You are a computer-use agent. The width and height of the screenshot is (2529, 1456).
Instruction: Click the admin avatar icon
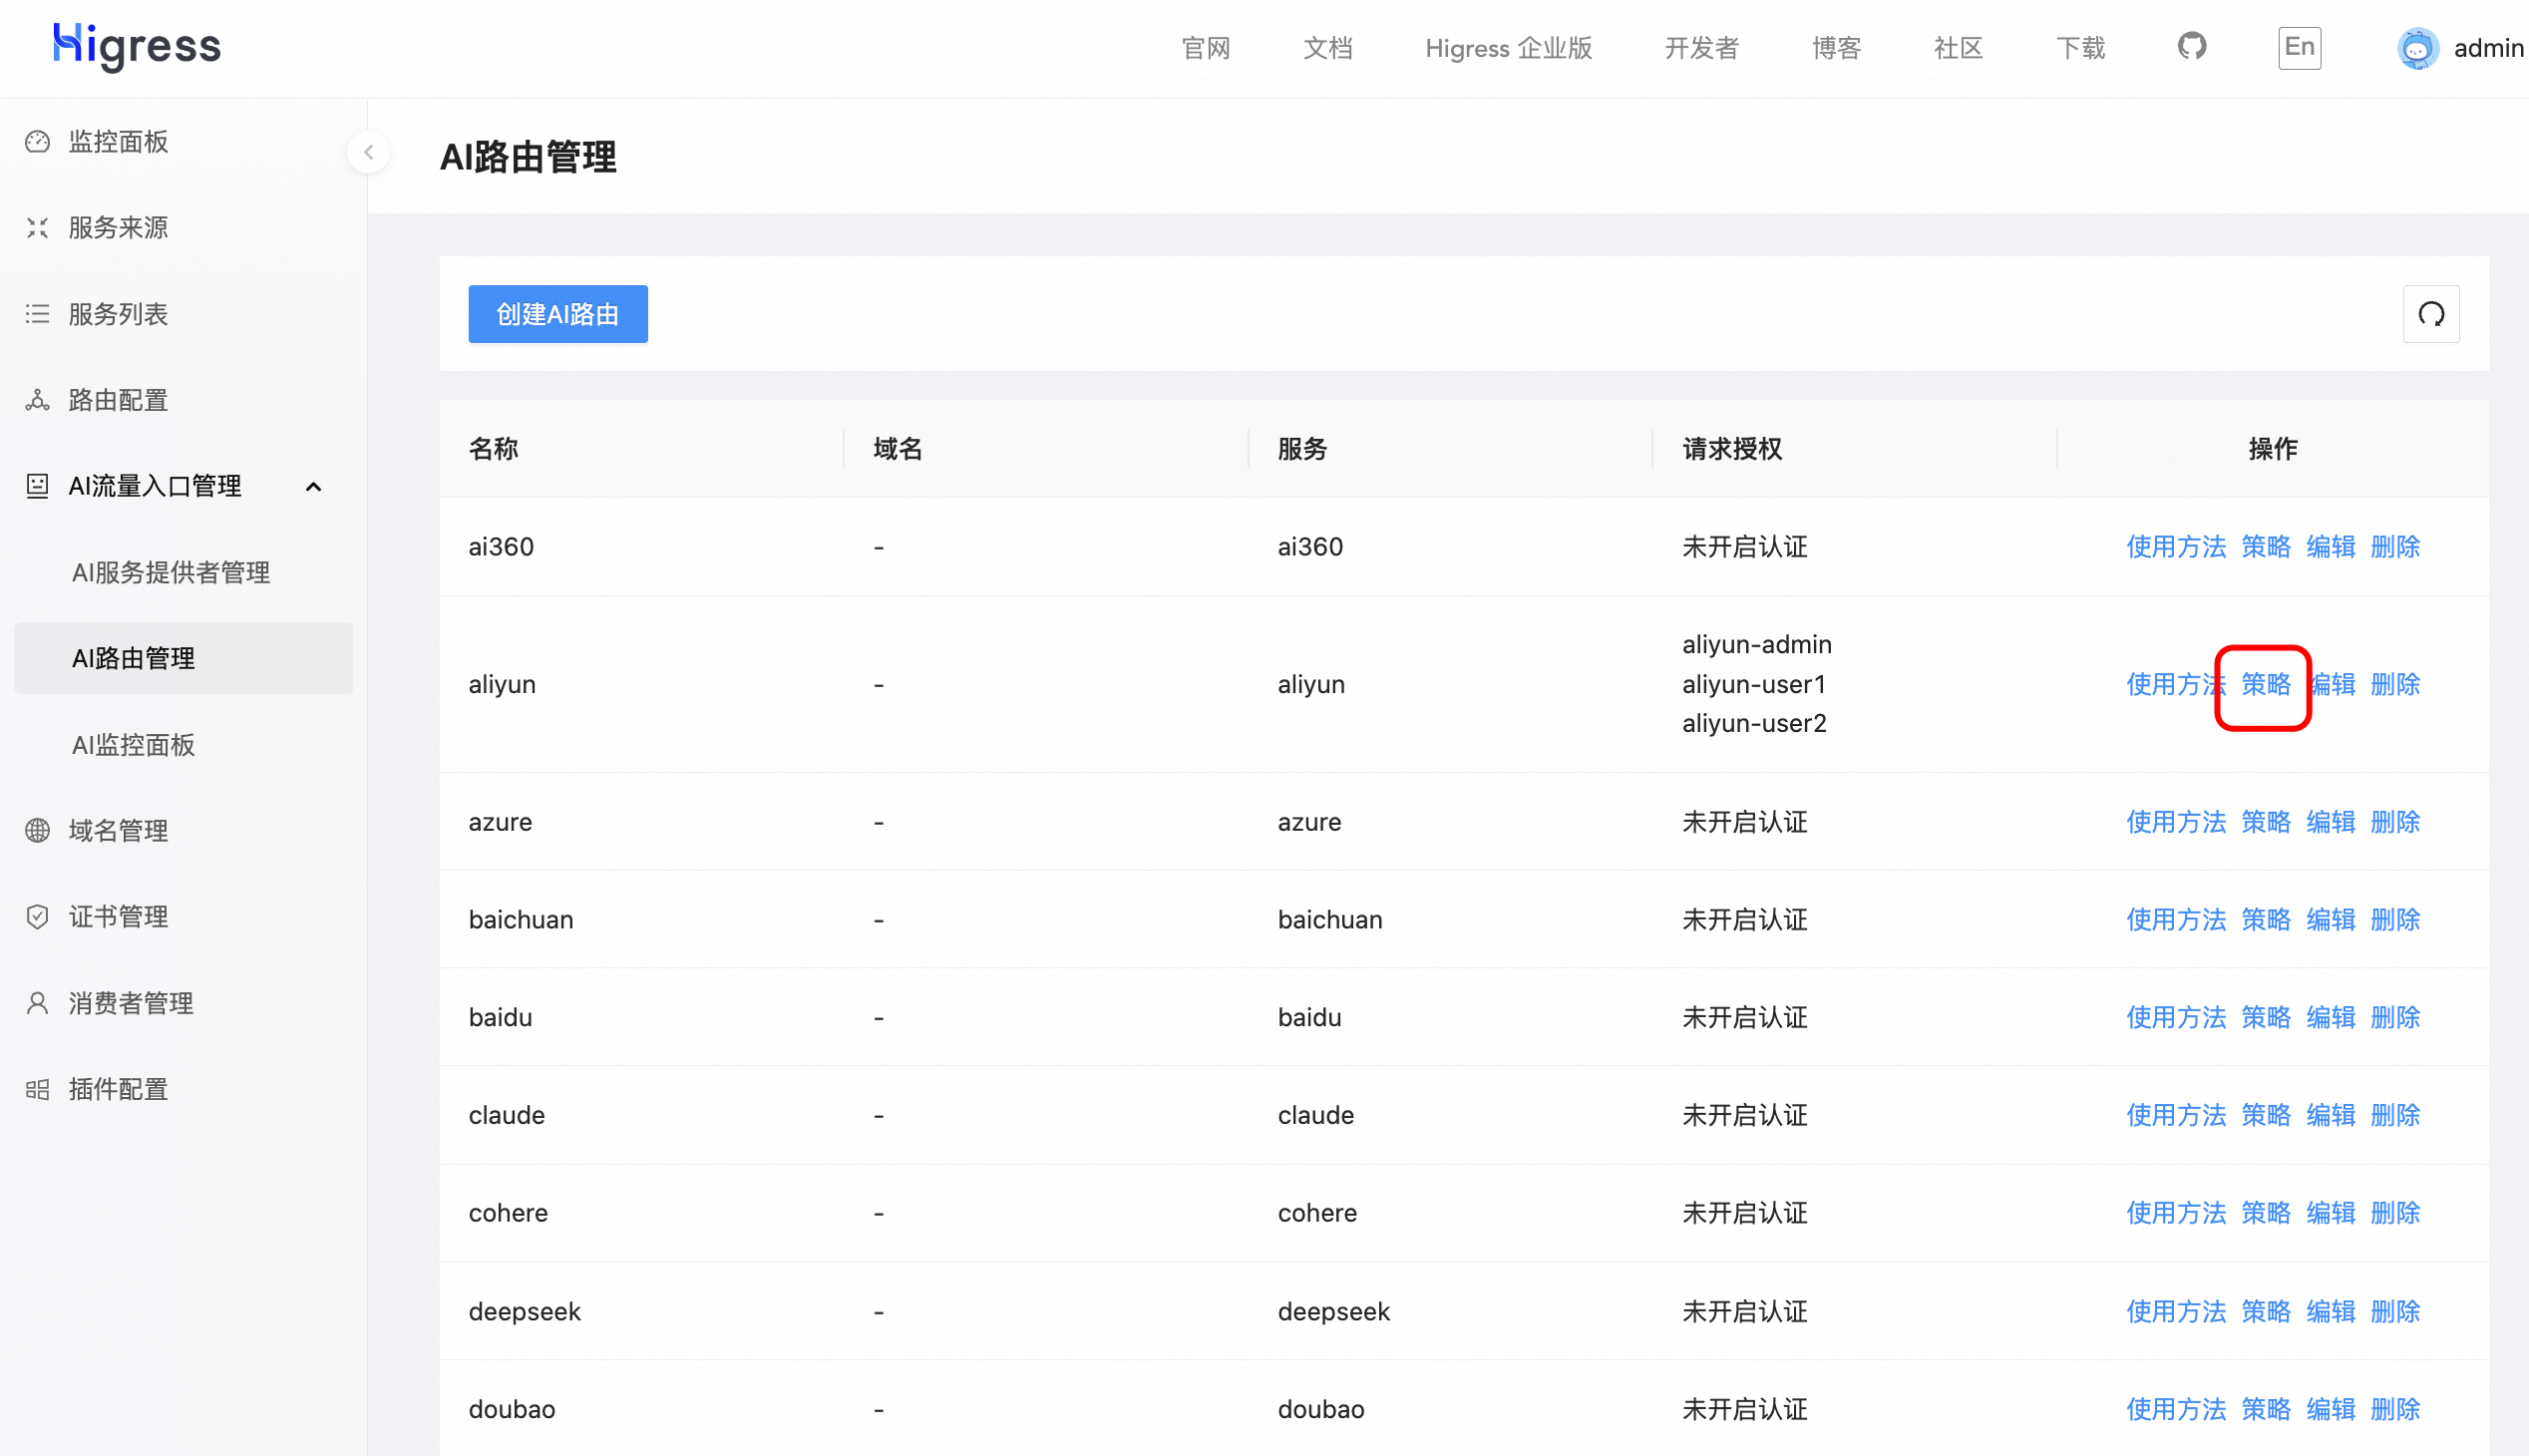(x=2417, y=48)
